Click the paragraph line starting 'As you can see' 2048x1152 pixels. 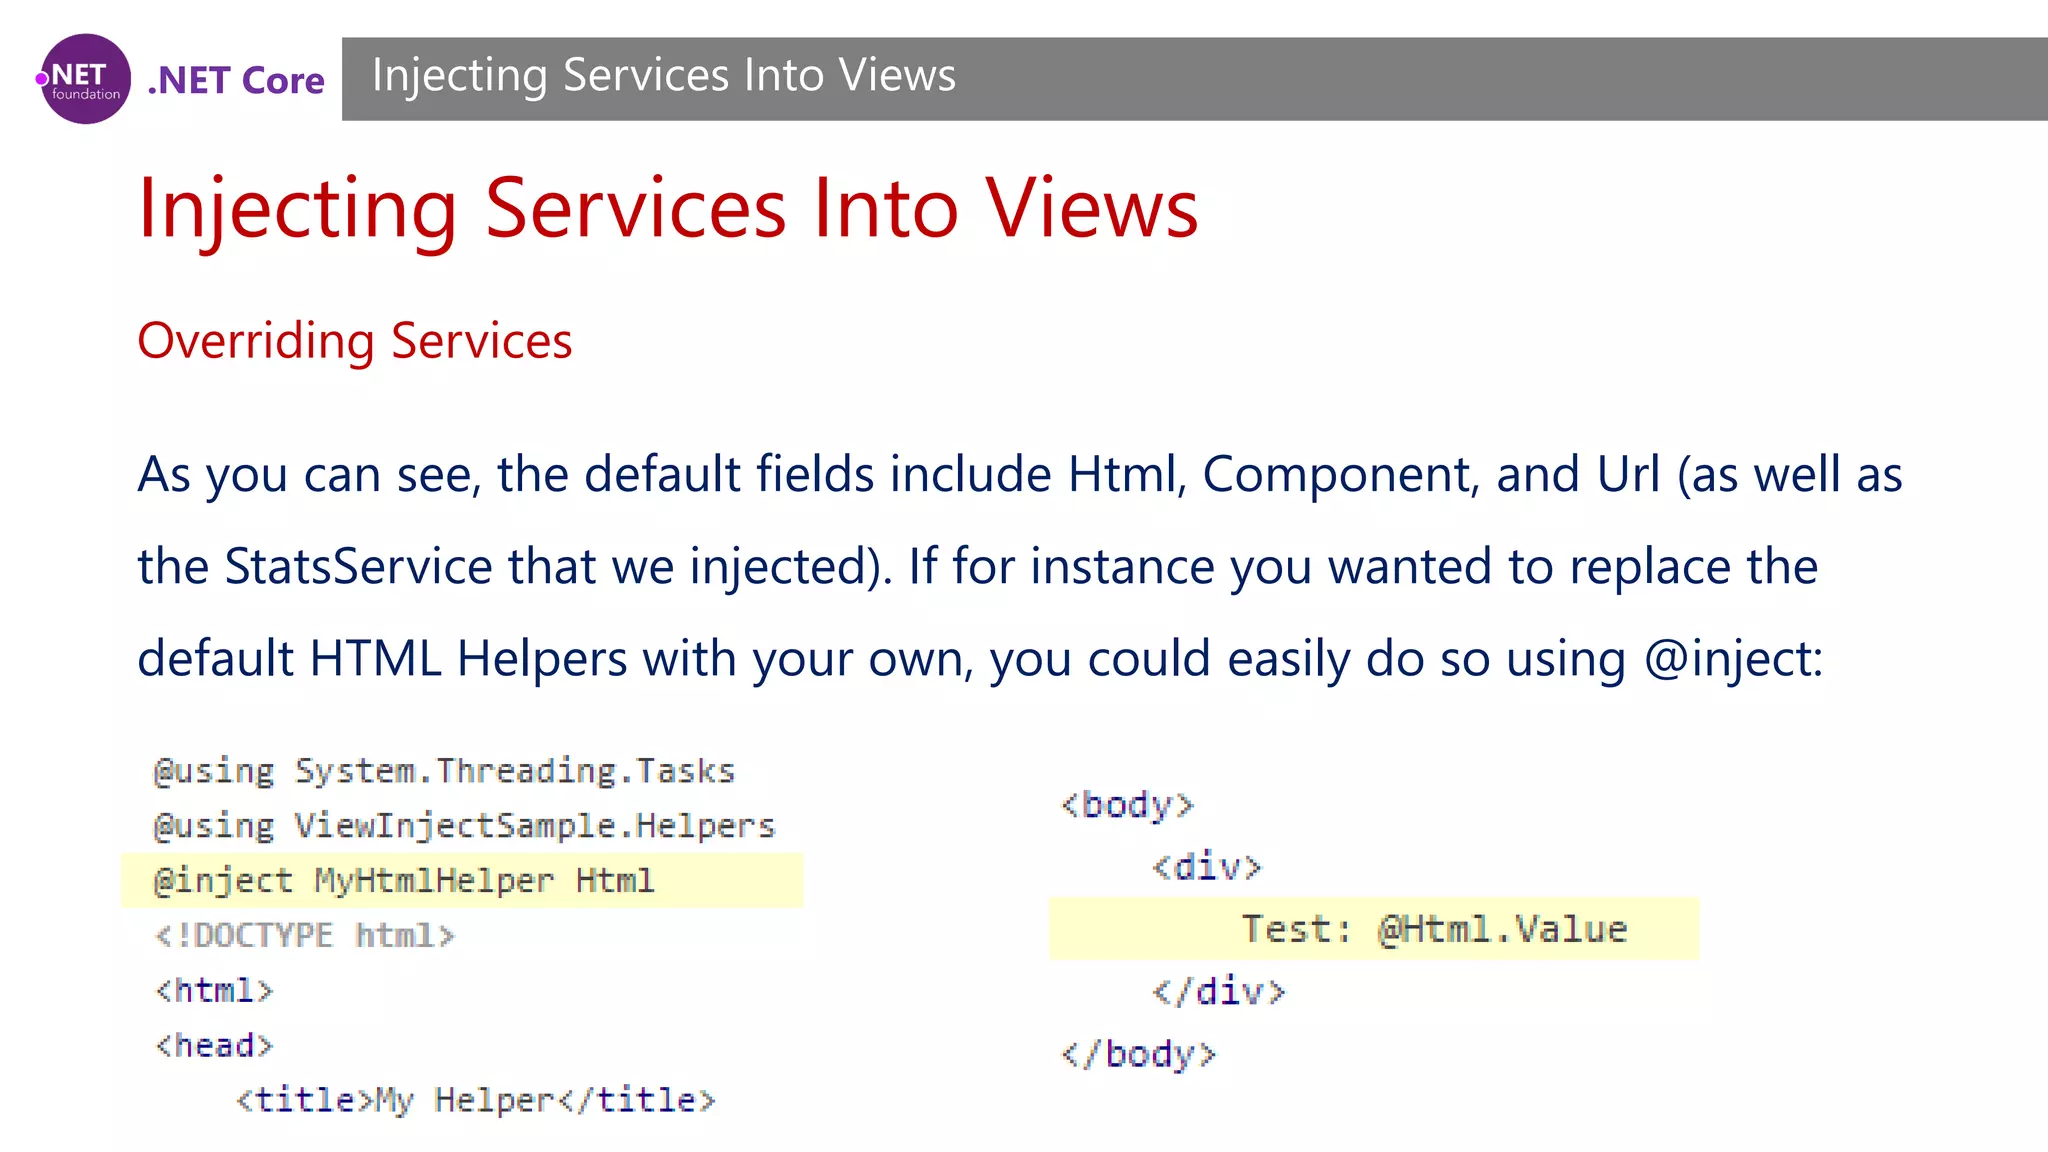click(x=1020, y=475)
